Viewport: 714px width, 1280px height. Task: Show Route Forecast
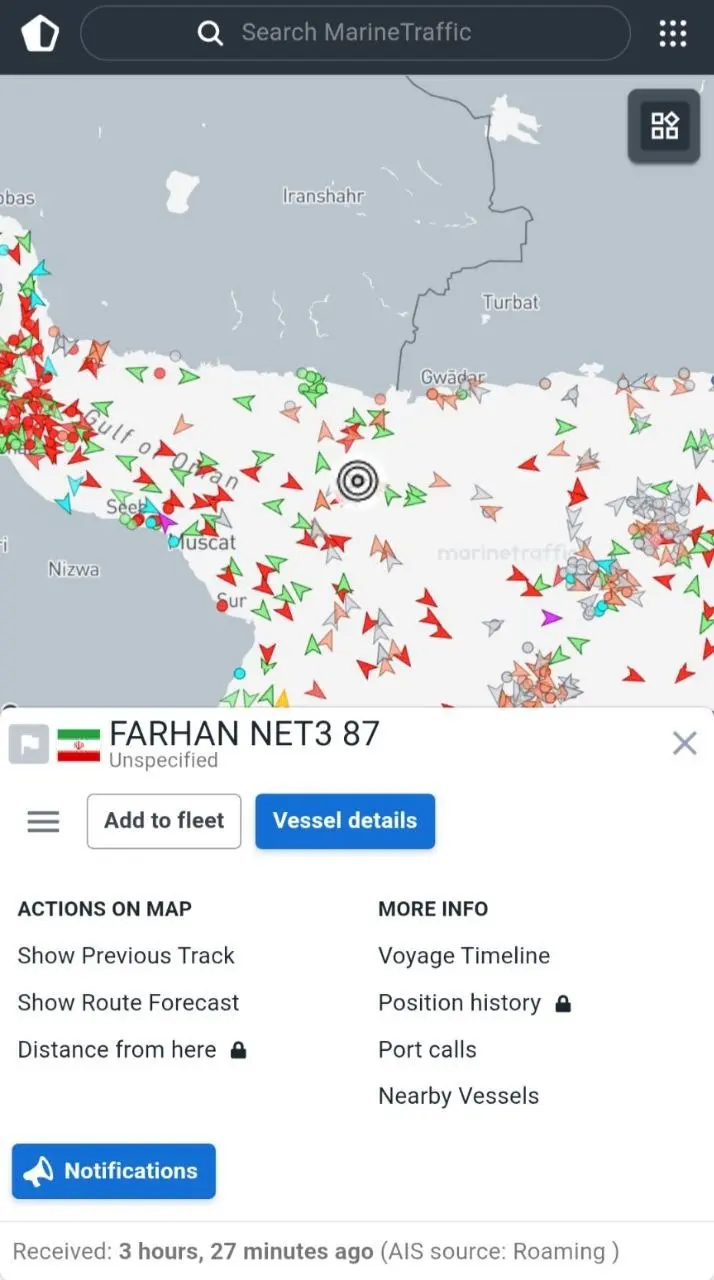click(x=129, y=1003)
